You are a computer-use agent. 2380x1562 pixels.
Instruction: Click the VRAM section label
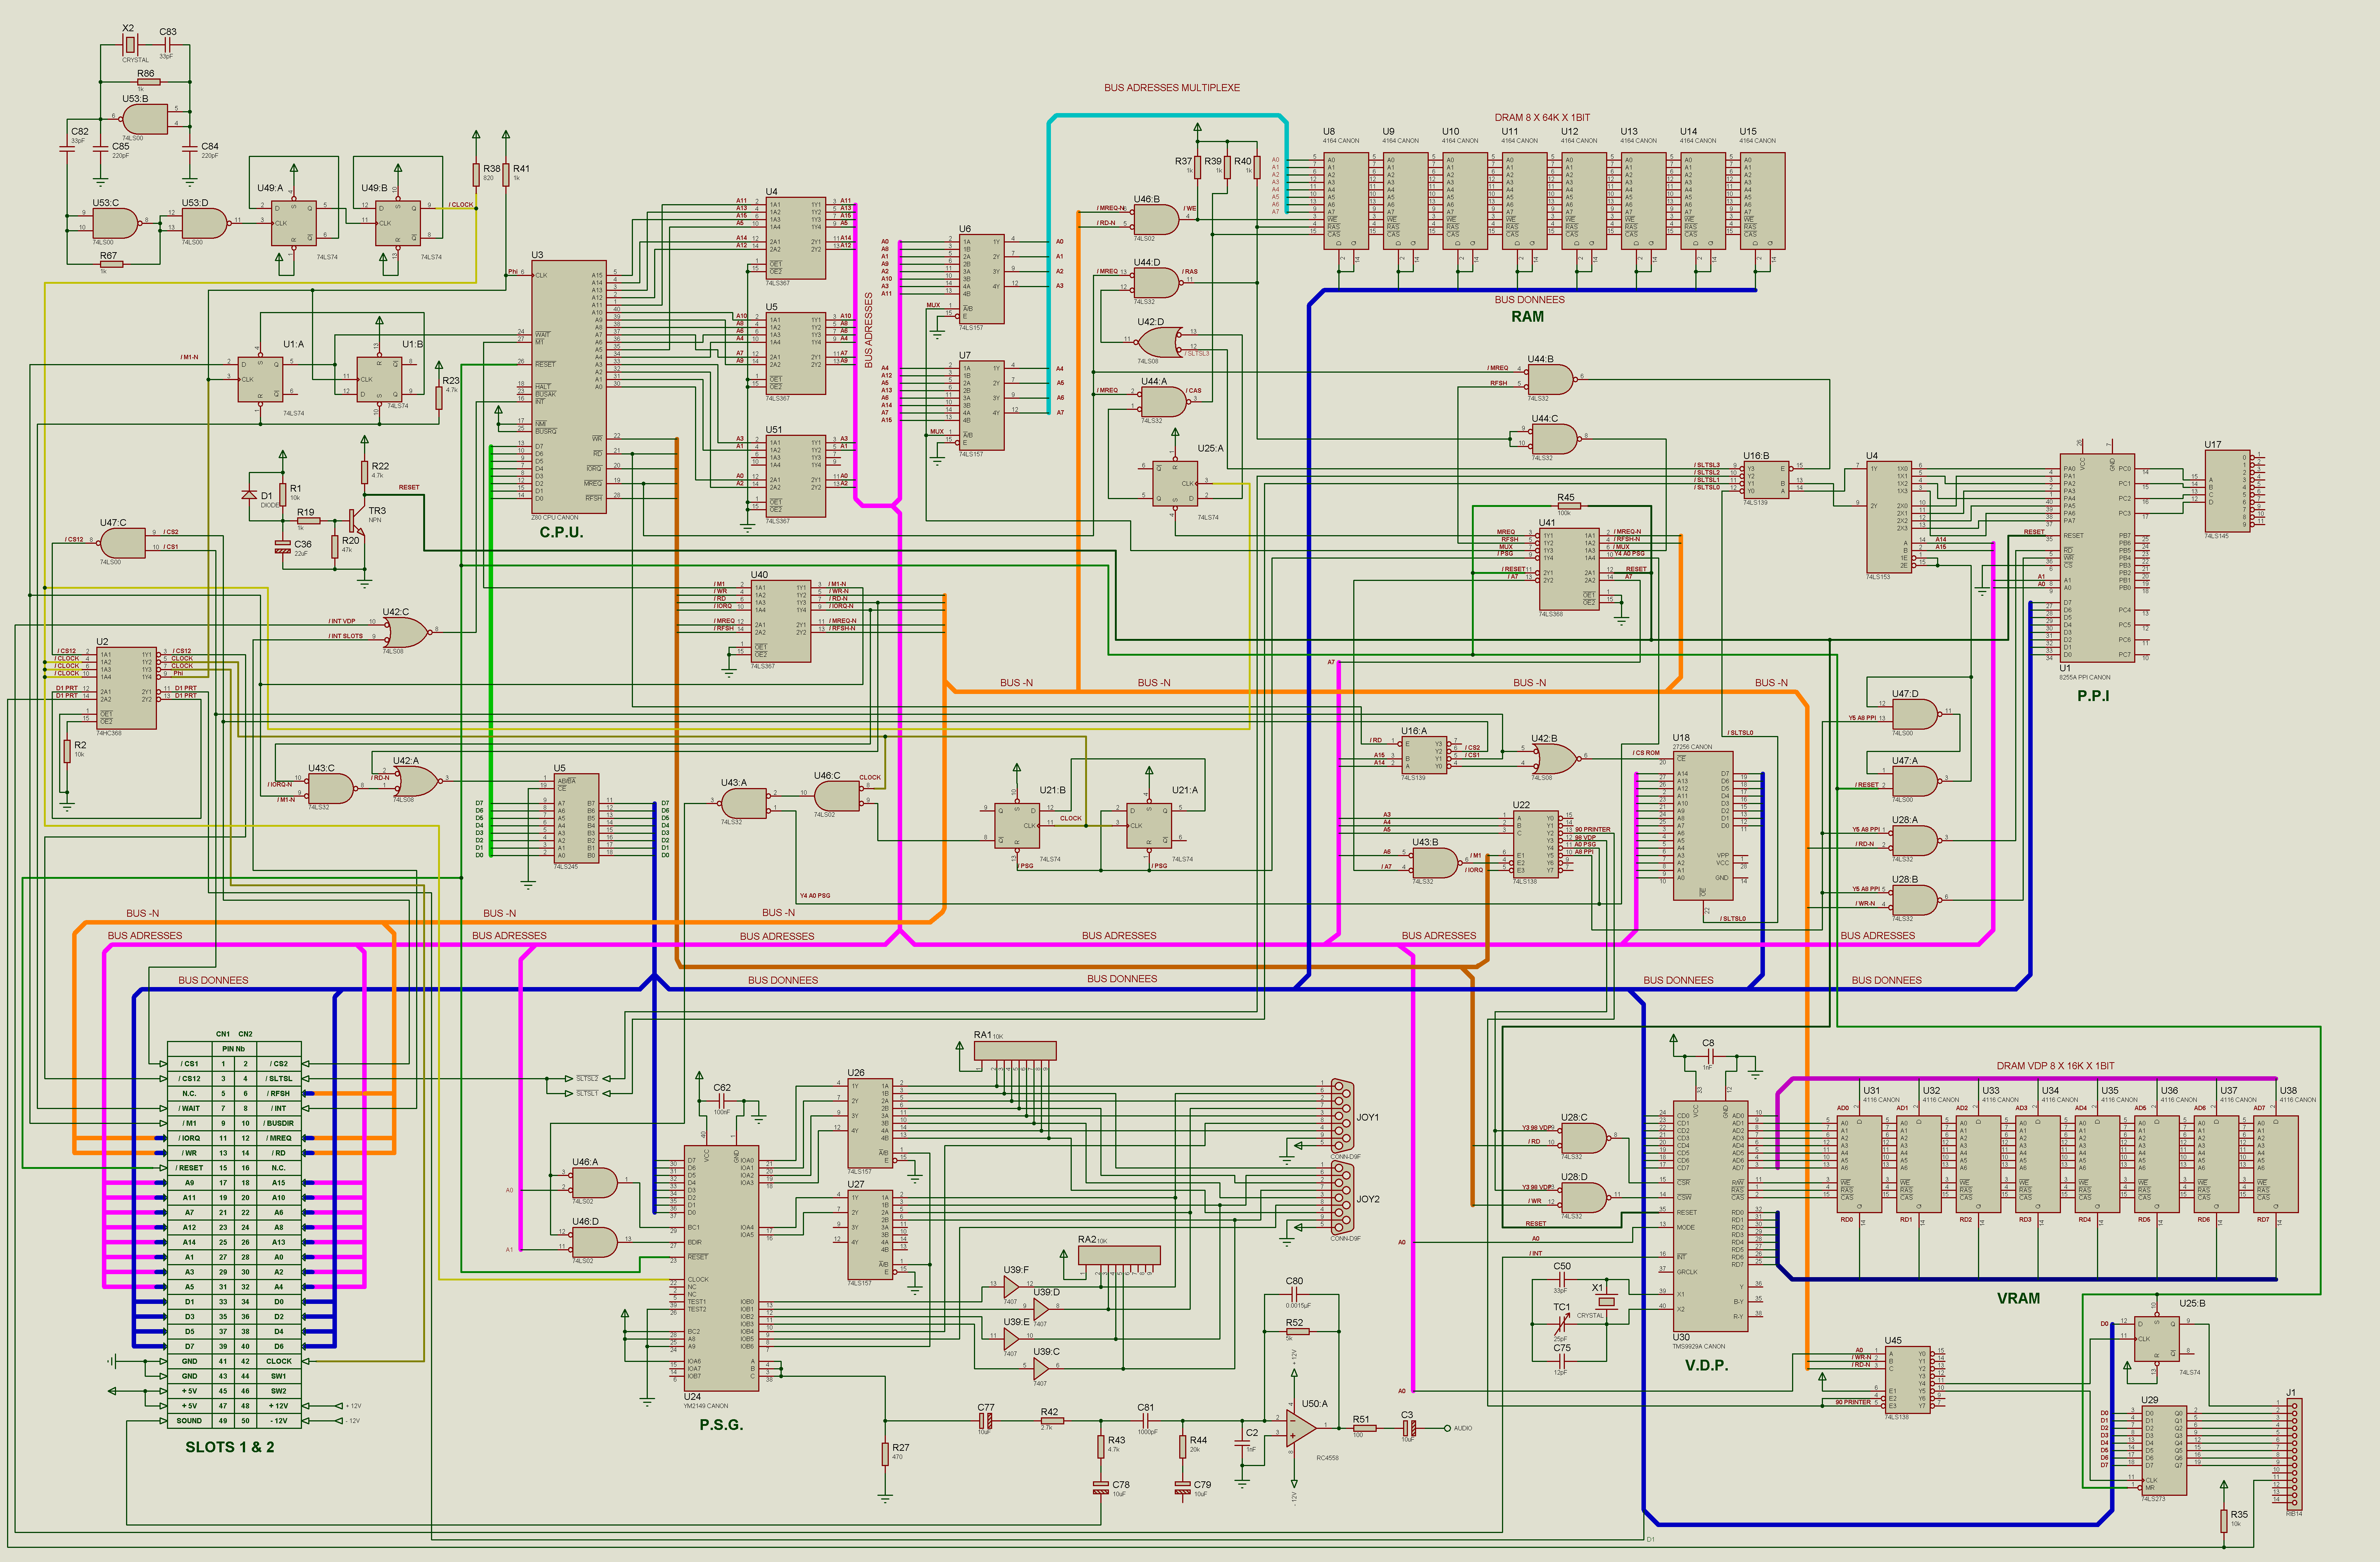[x=2018, y=1298]
